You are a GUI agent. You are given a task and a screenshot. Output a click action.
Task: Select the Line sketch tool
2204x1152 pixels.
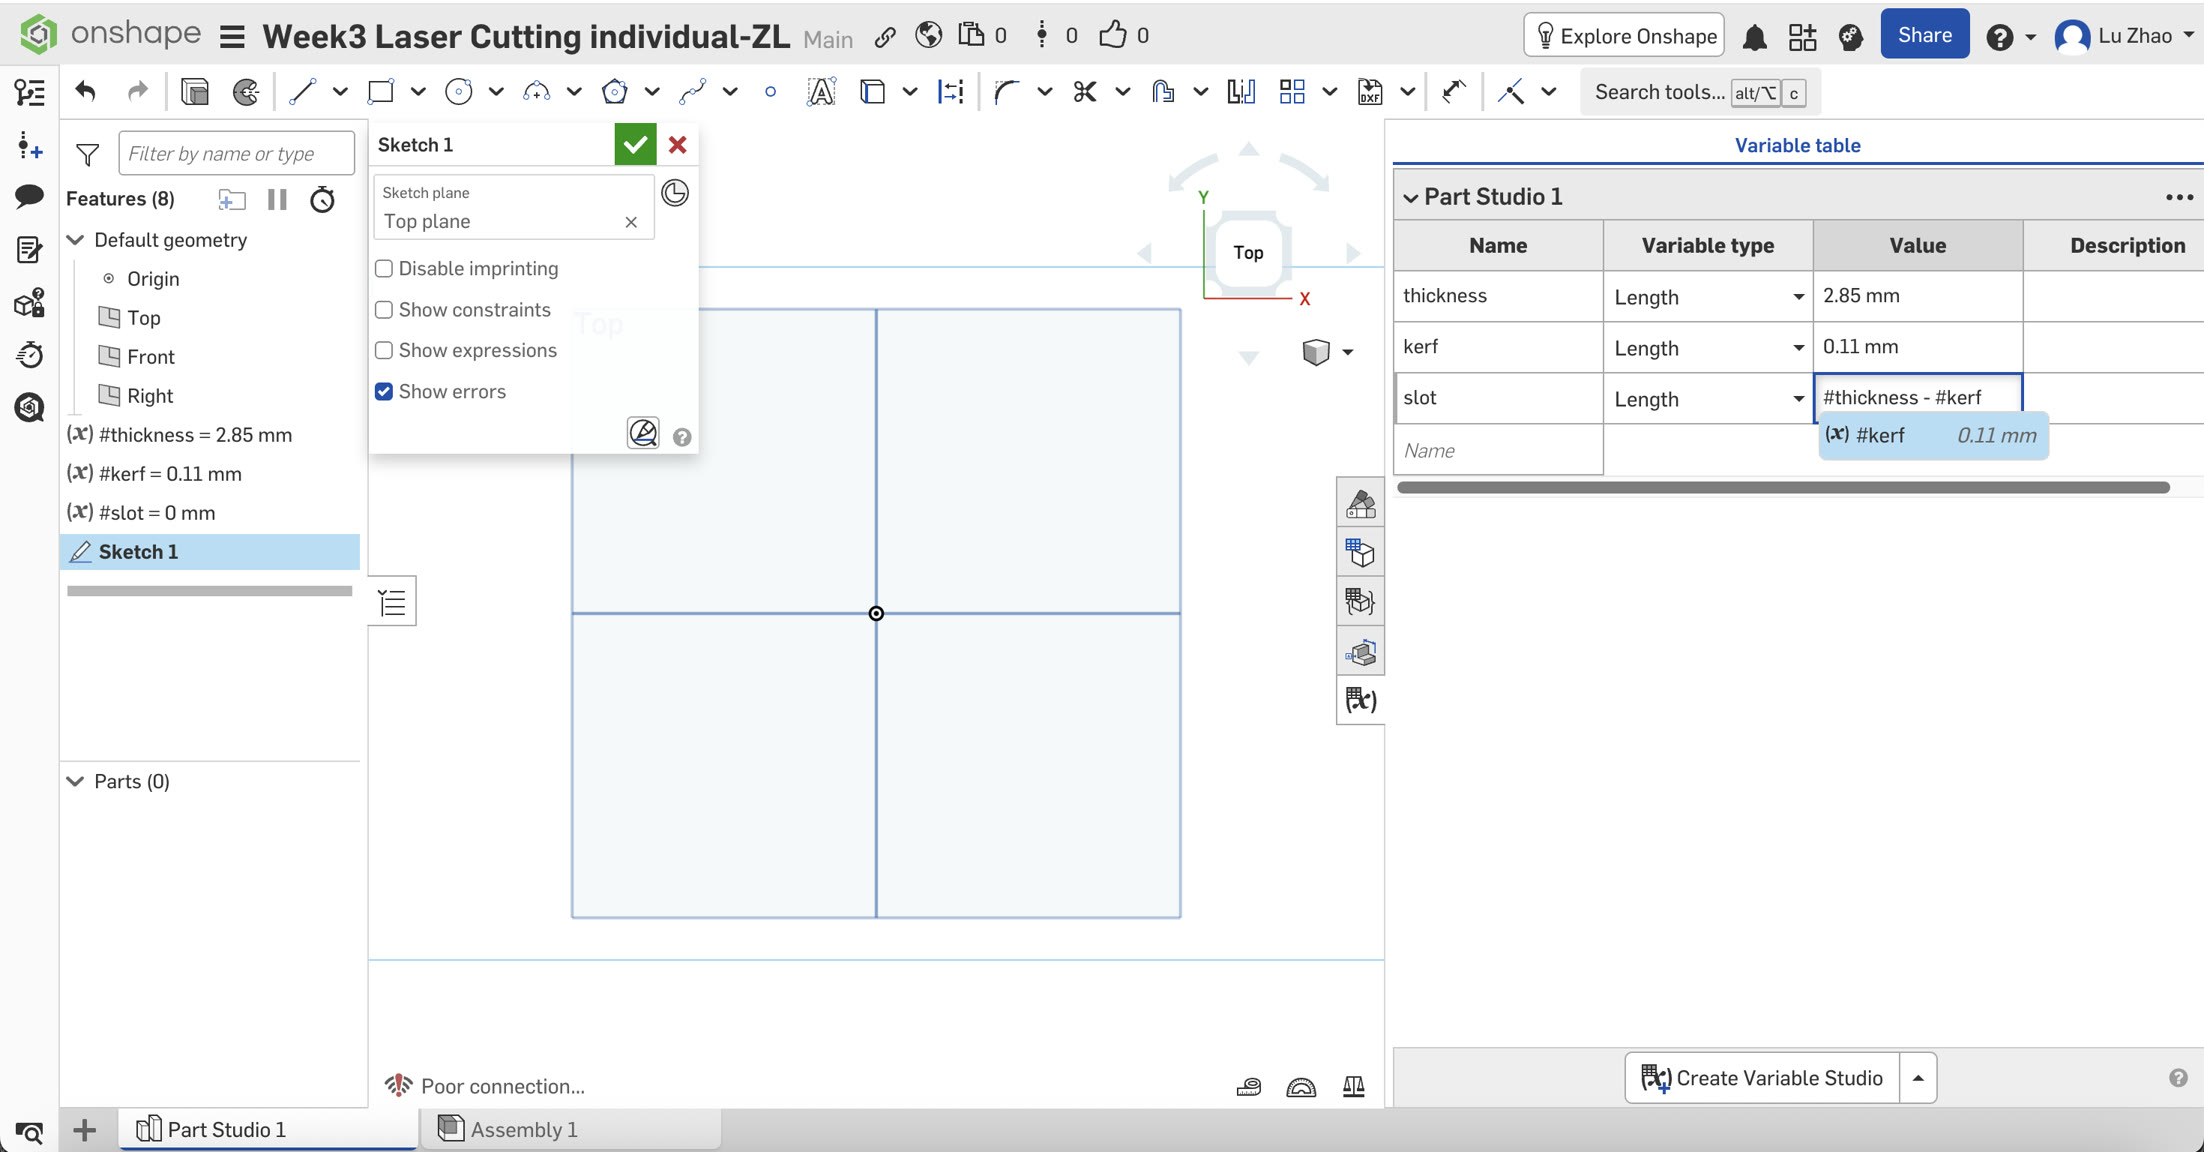coord(302,92)
